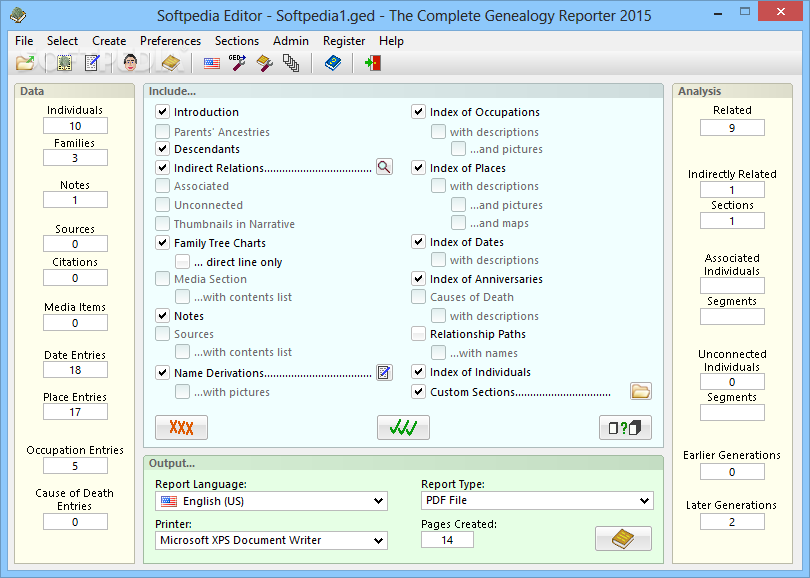Open the Select menu
The image size is (810, 578).
[62, 41]
